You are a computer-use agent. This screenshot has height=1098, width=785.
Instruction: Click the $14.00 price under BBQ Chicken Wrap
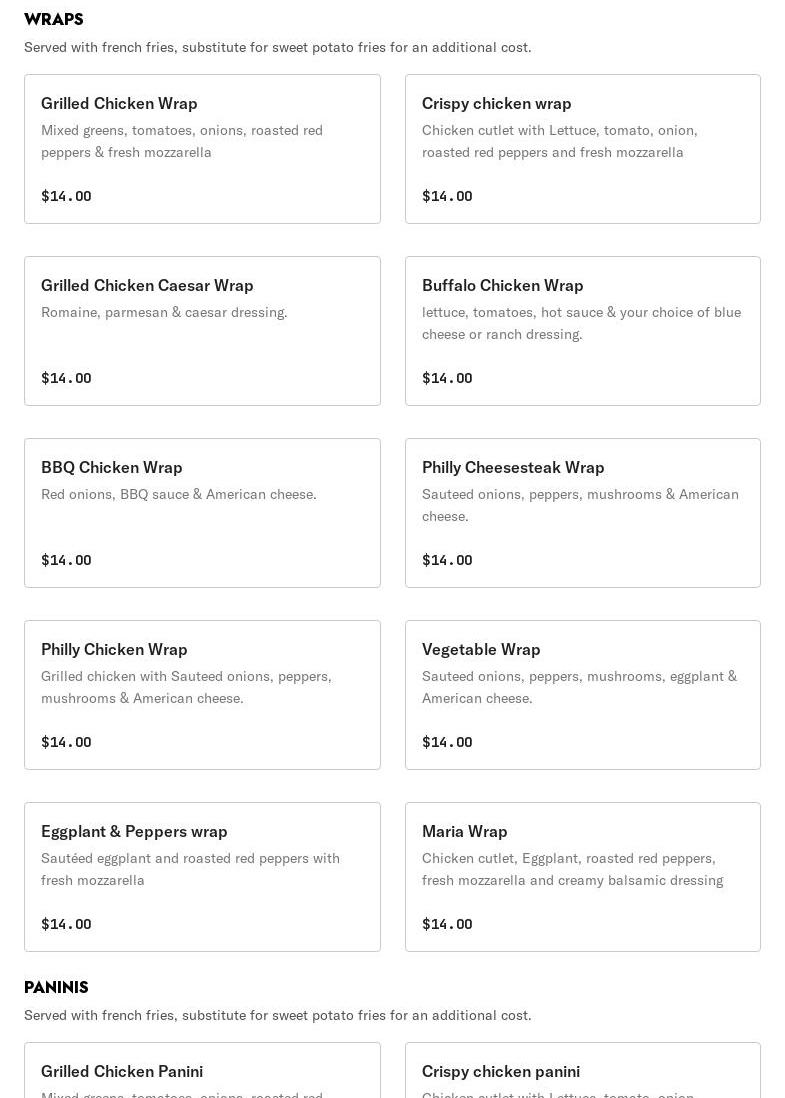tap(66, 560)
